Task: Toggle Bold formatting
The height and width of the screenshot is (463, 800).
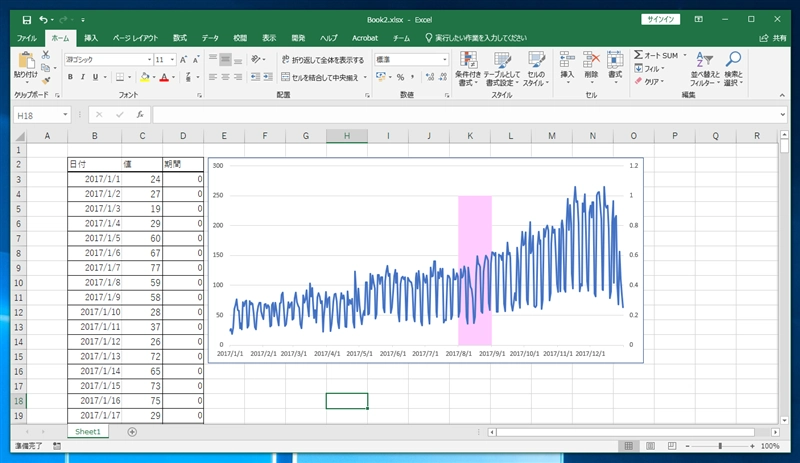Action: click(x=70, y=77)
